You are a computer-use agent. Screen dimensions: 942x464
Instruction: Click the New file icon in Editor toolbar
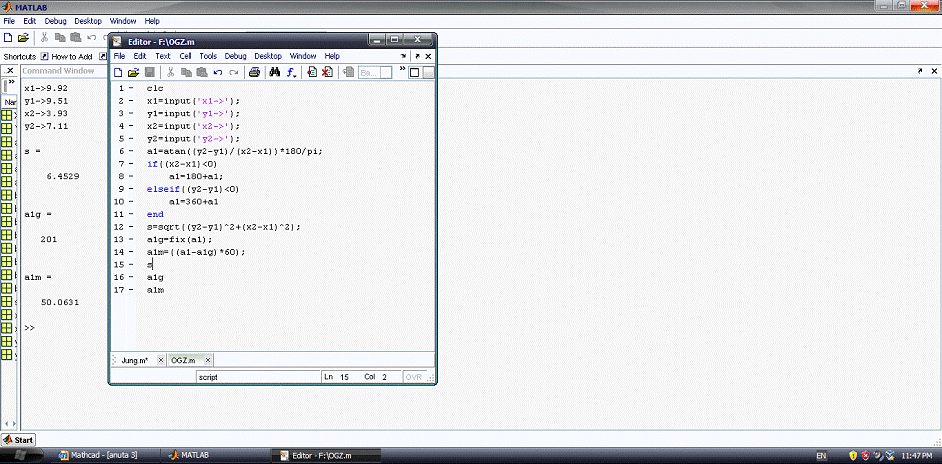click(x=118, y=72)
